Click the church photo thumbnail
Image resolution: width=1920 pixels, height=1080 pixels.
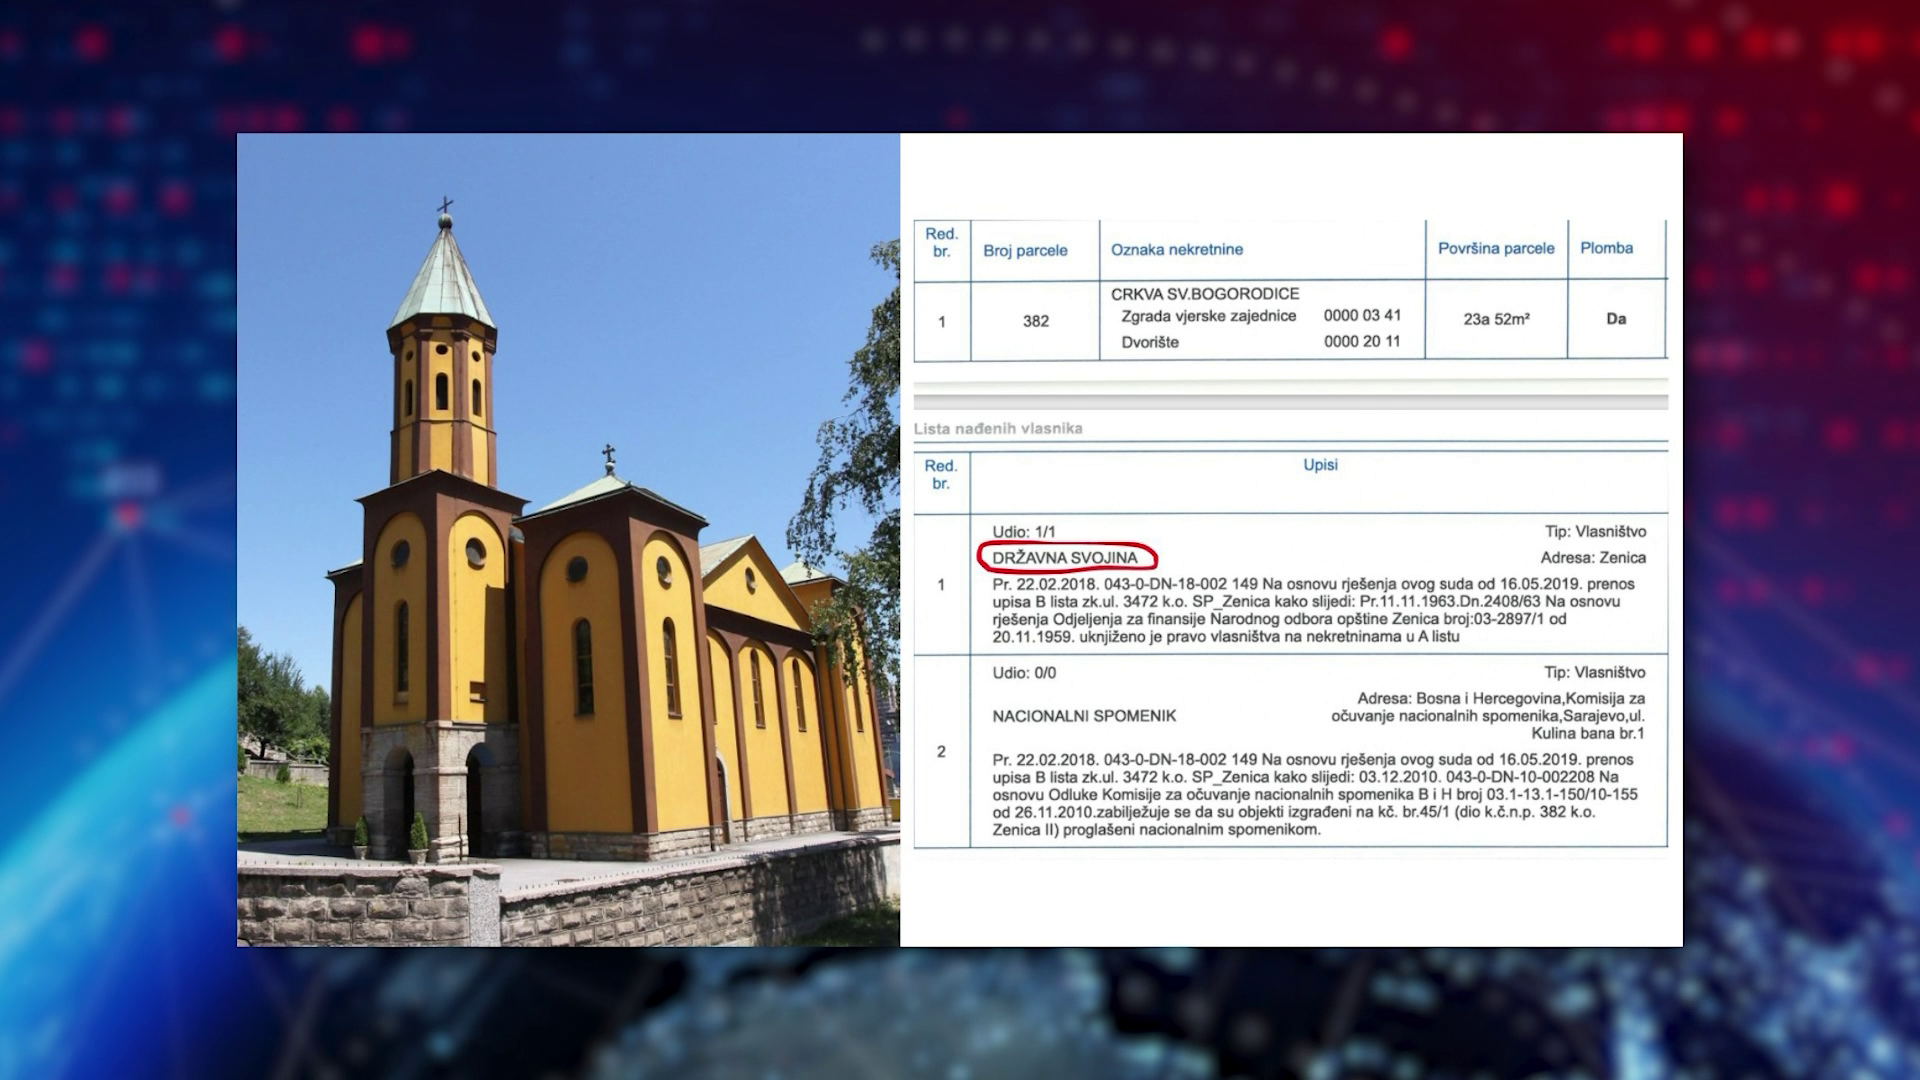click(568, 540)
